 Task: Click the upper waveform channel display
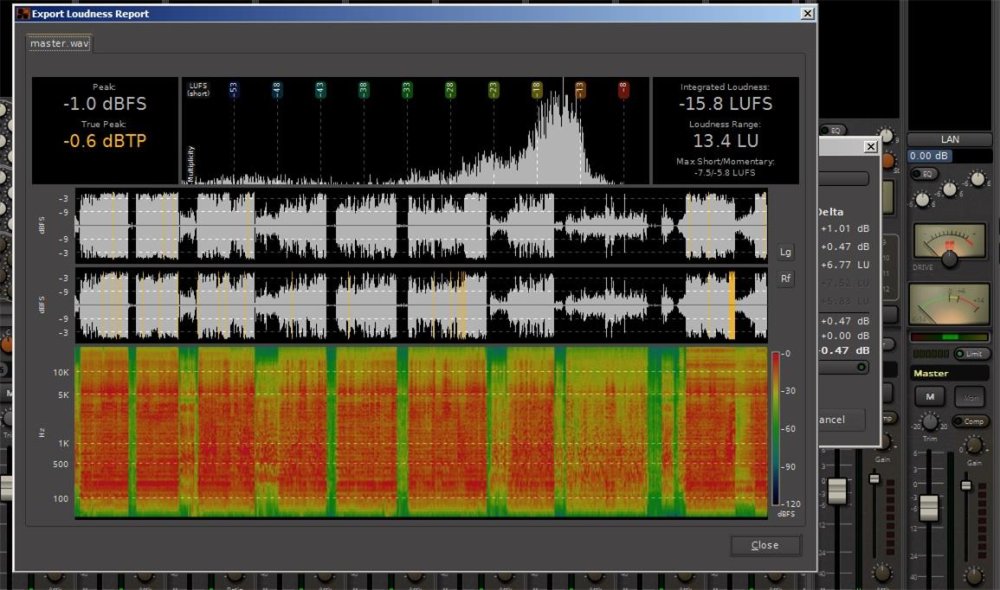click(421, 226)
